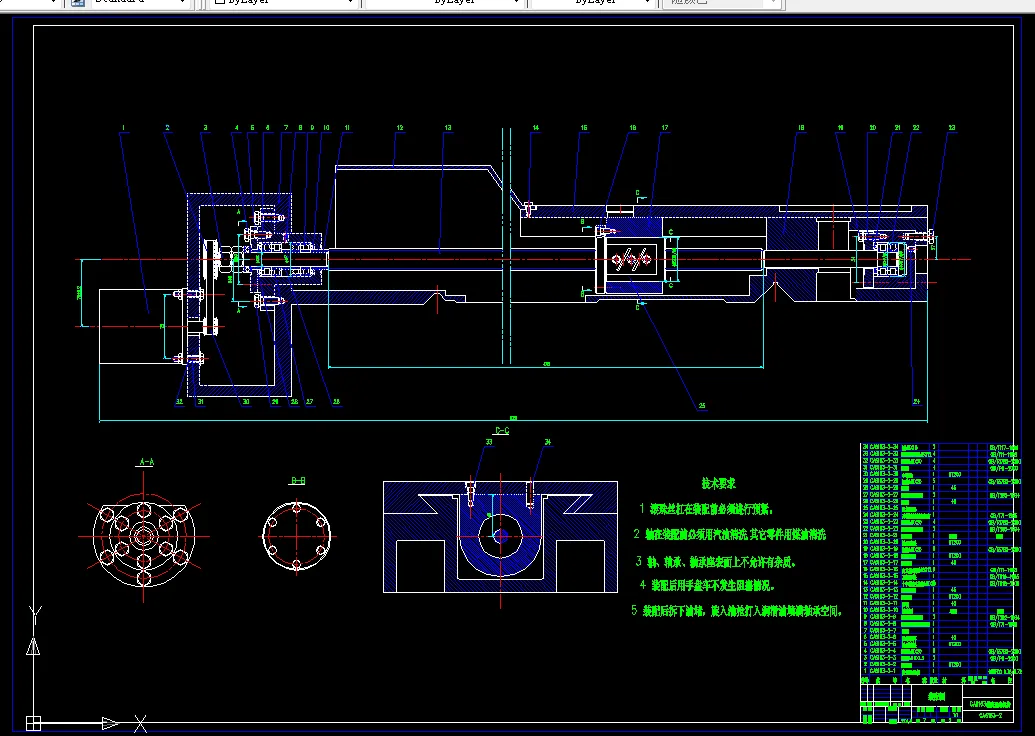This screenshot has height=736, width=1035.
Task: Select the B-B section view label
Action: 298,481
